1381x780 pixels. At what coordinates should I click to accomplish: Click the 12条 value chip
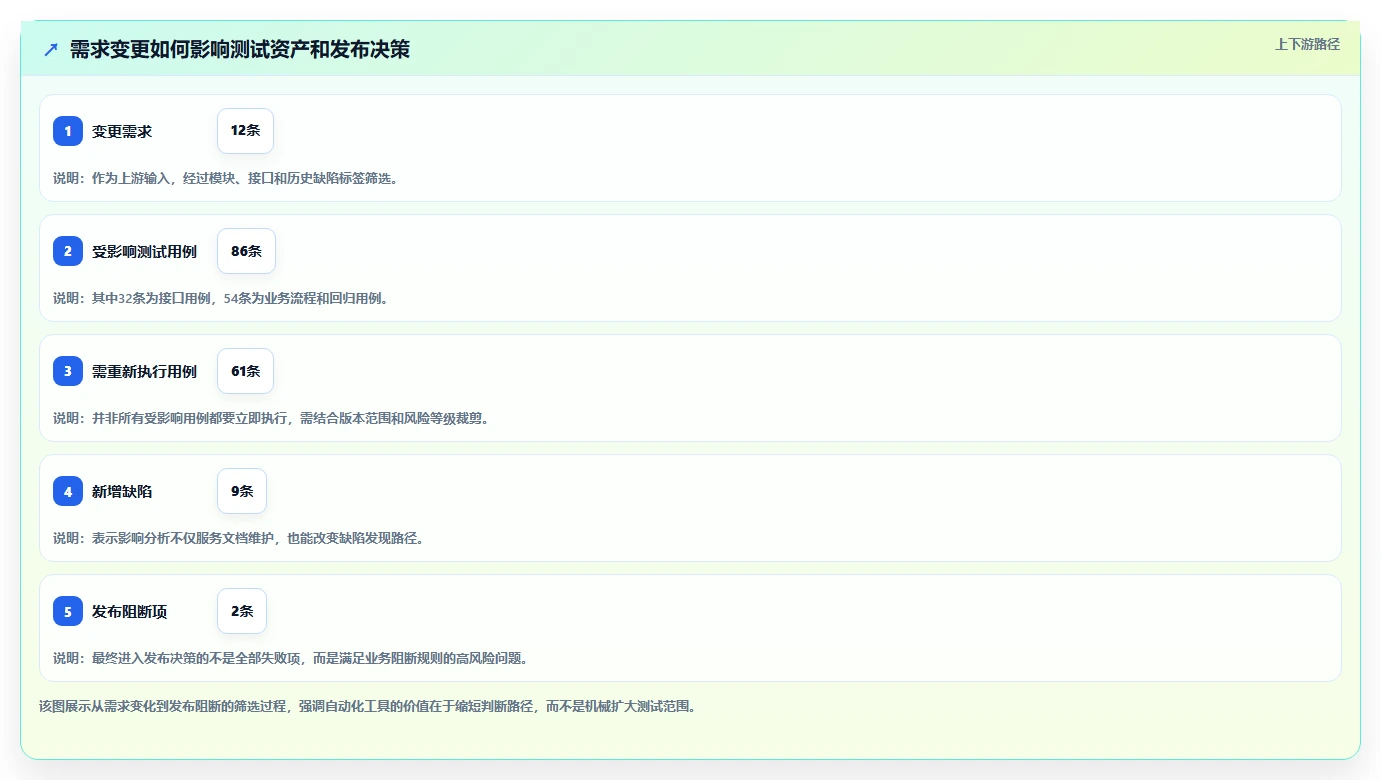click(x=245, y=131)
